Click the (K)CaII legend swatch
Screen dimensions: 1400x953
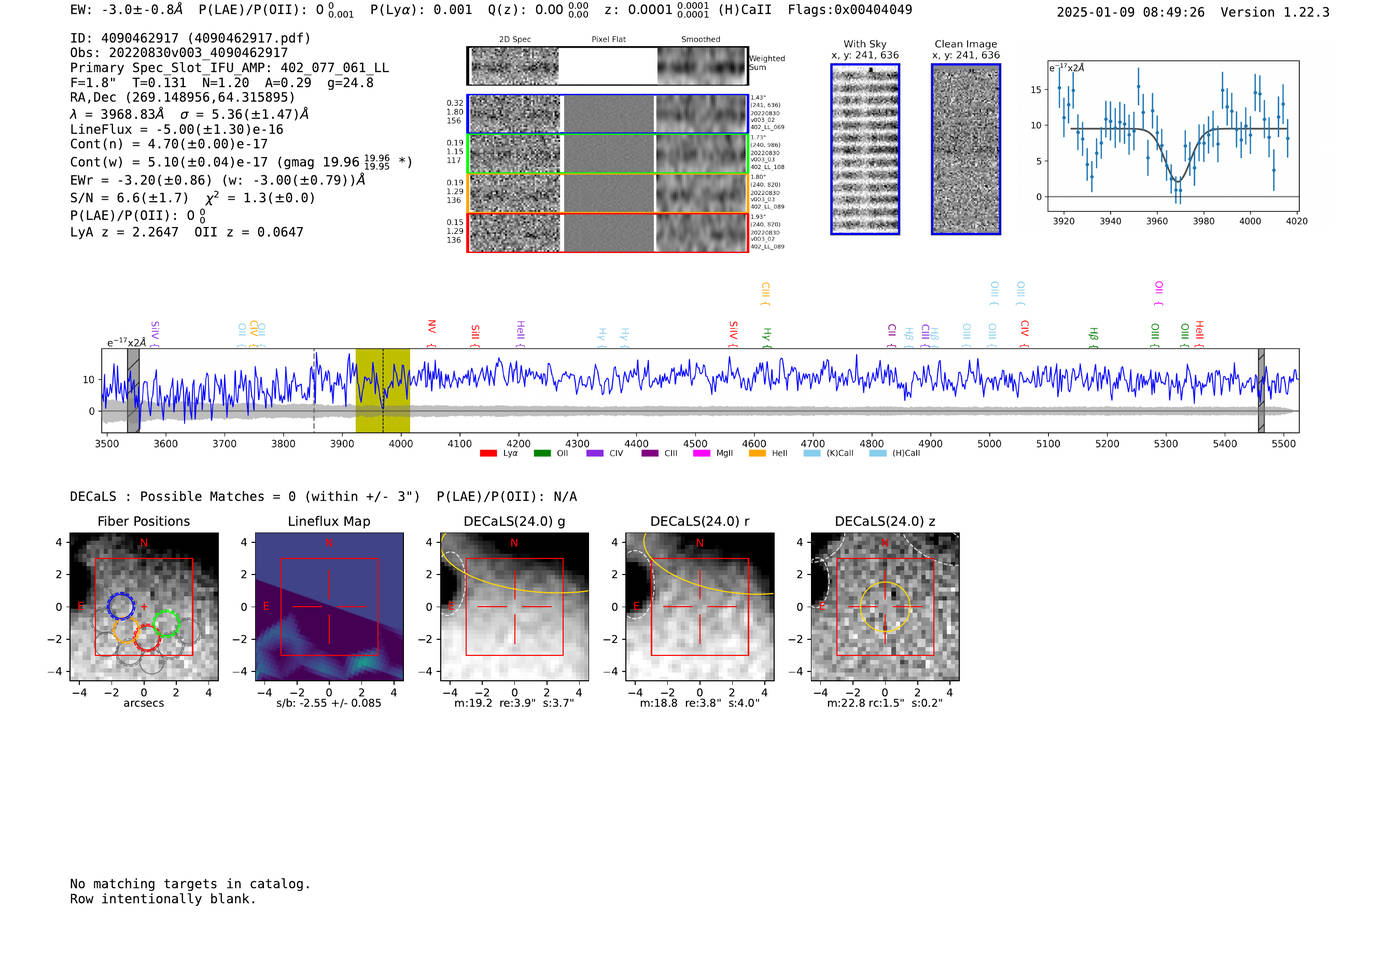click(x=812, y=453)
